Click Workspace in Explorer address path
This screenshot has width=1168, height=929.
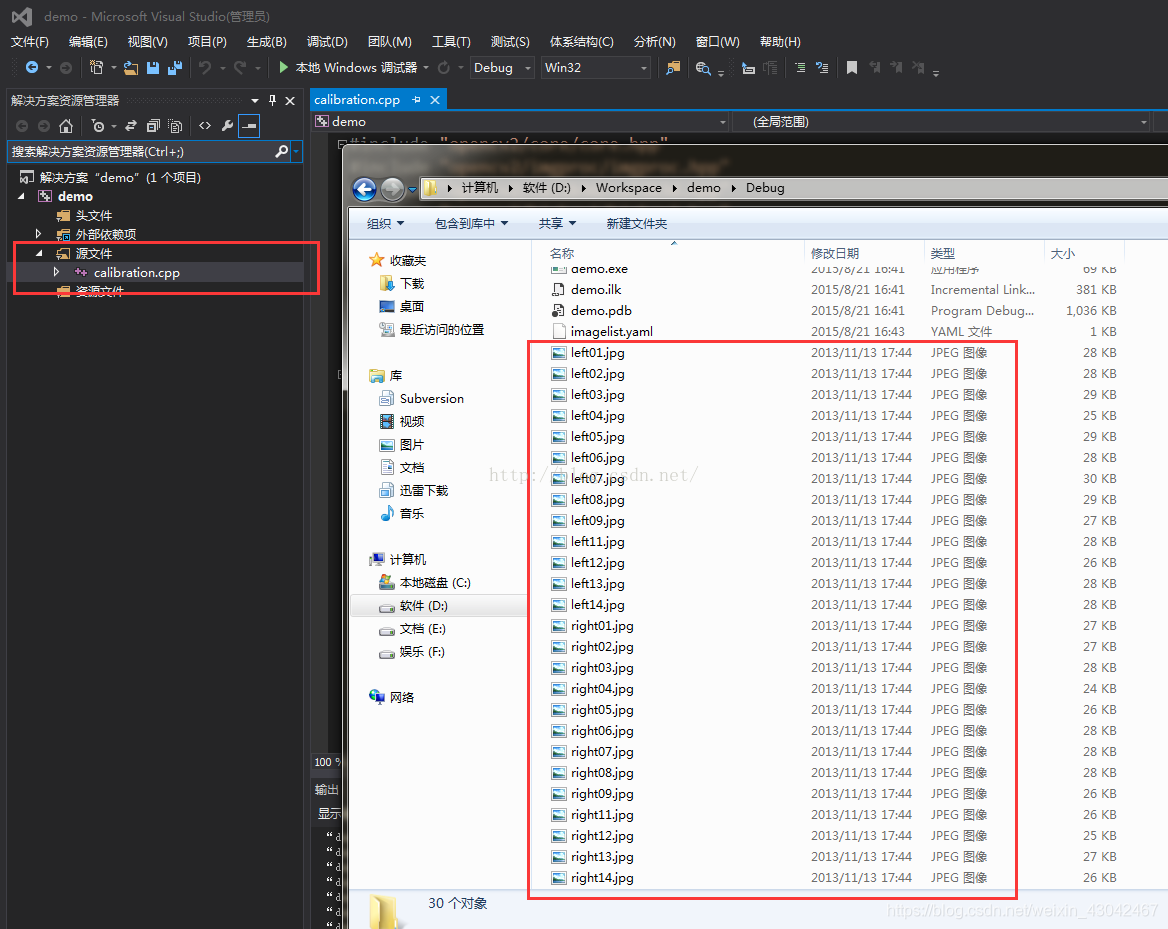pyautogui.click(x=629, y=188)
